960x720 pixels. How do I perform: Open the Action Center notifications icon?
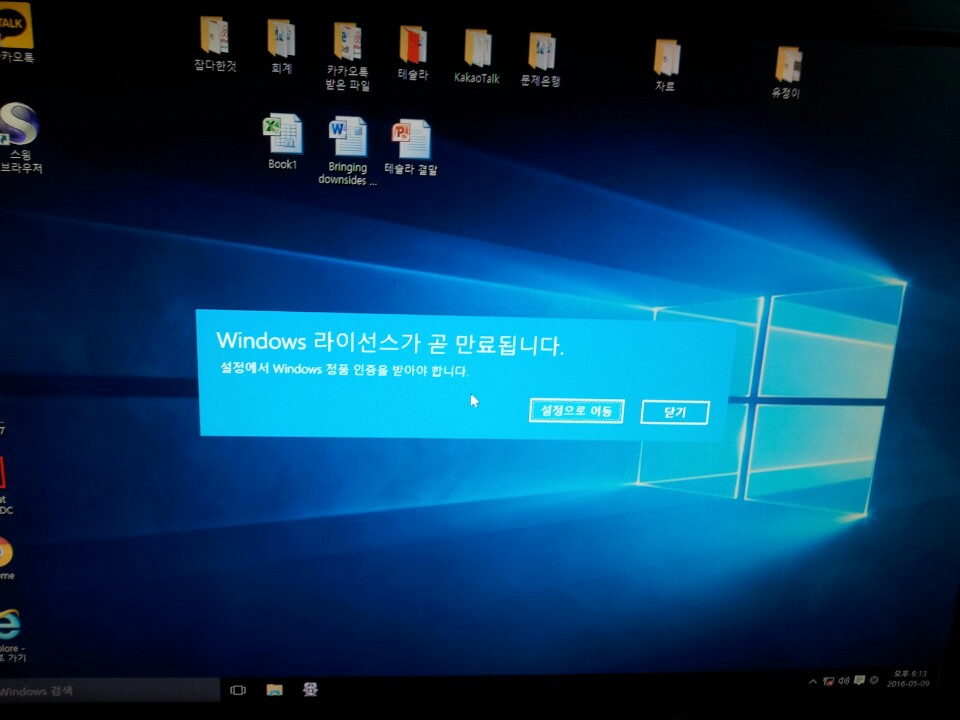point(859,680)
